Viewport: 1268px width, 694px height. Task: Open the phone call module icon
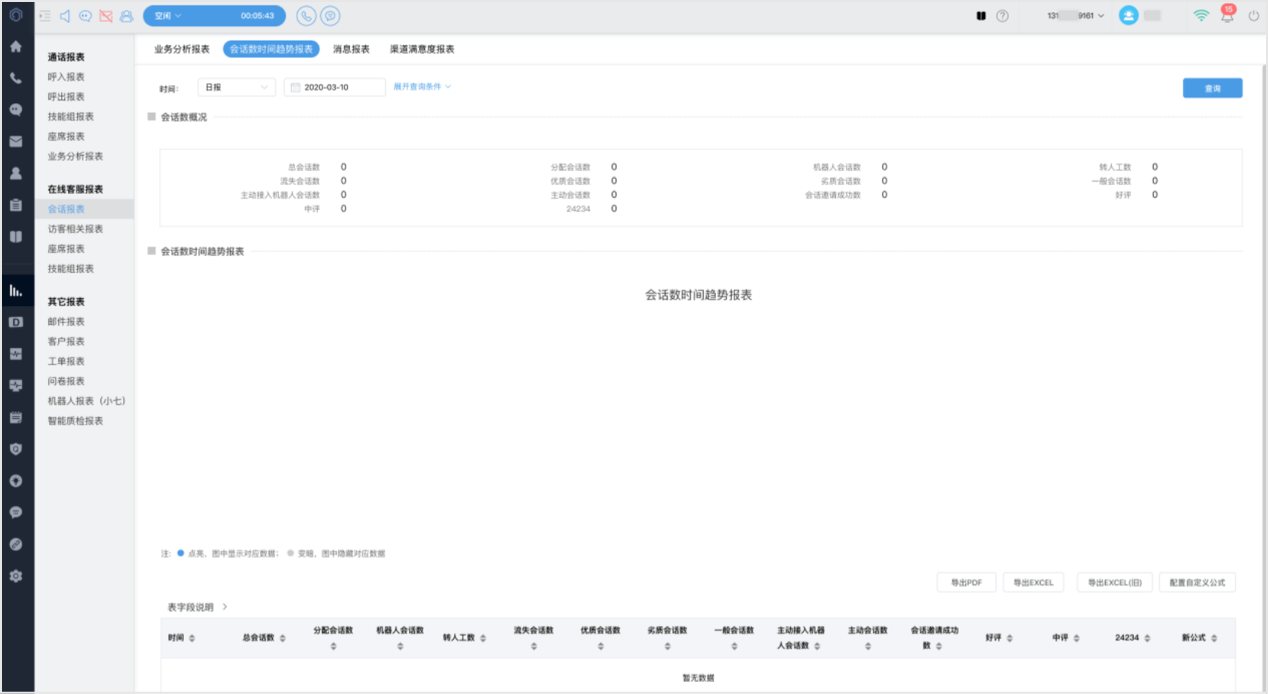[15, 78]
